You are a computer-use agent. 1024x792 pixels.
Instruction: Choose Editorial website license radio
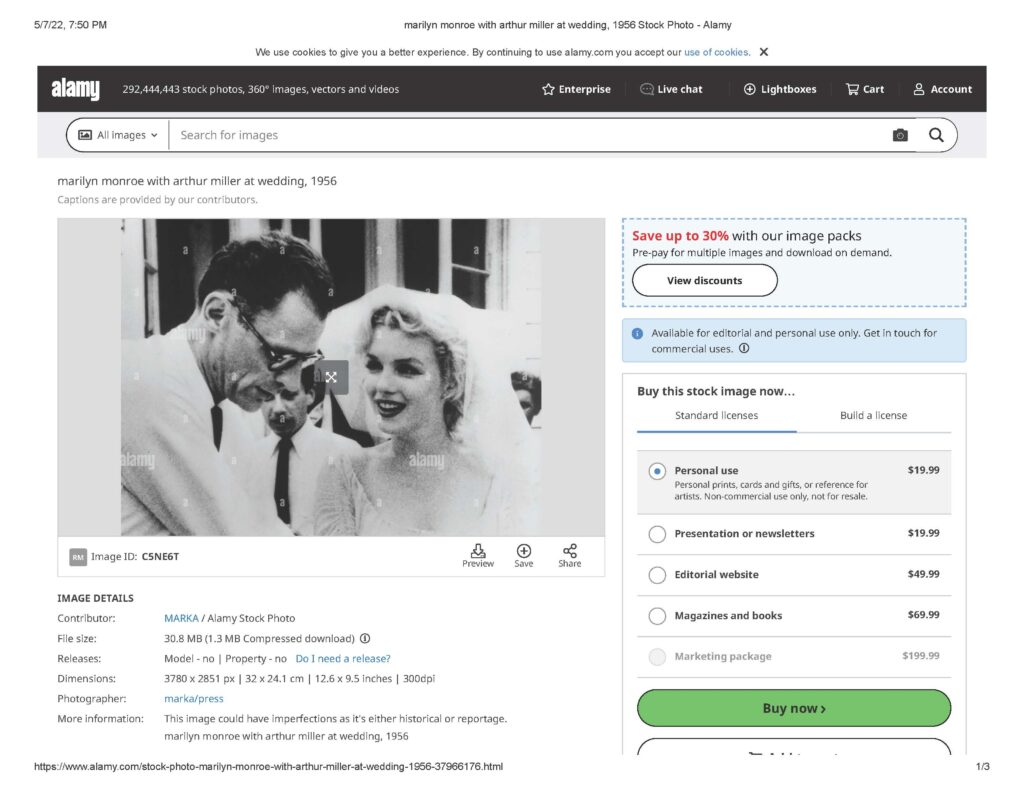[657, 575]
